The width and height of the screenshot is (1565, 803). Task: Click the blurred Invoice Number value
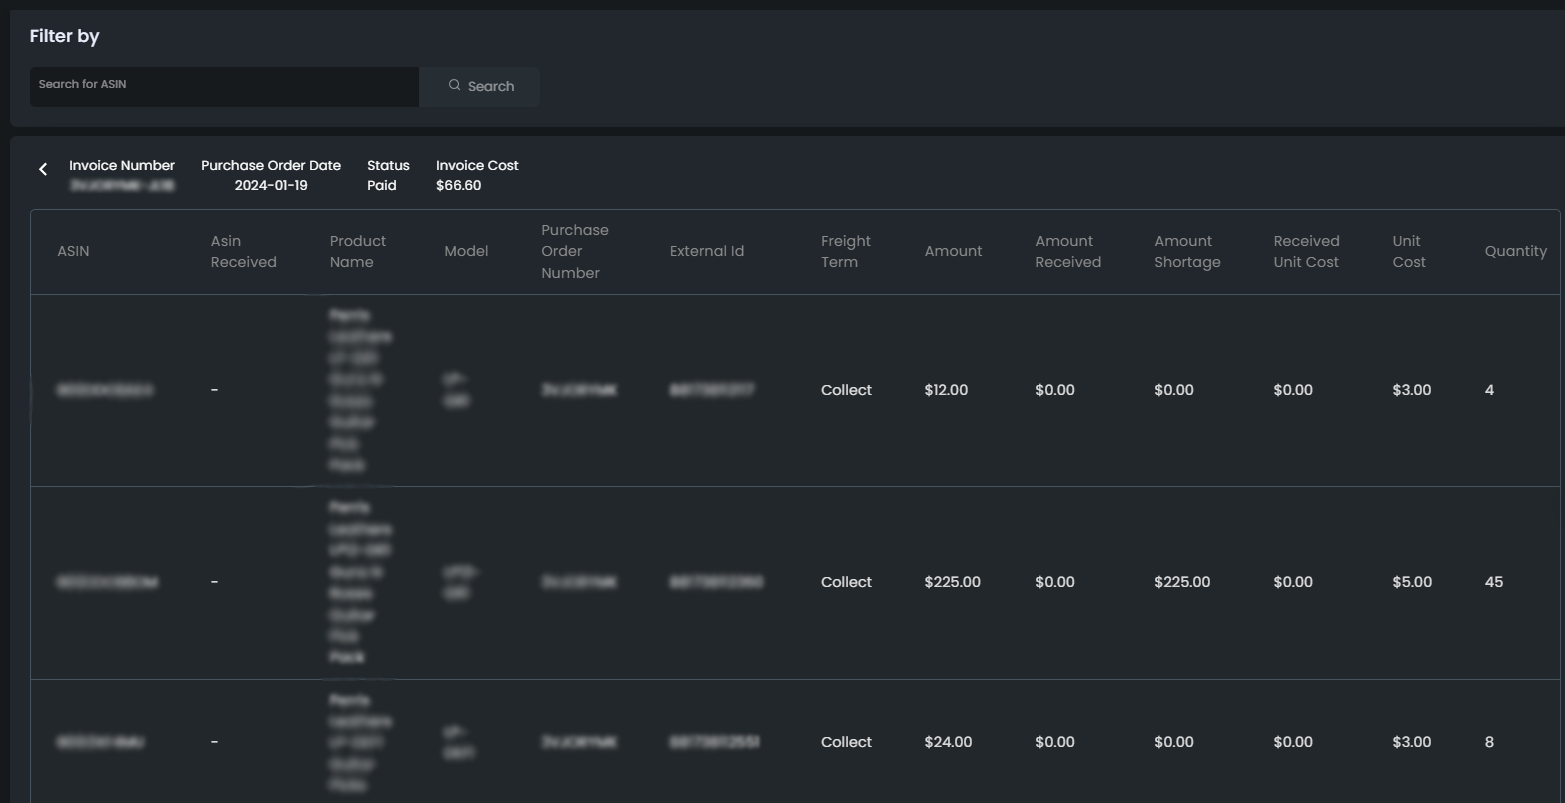point(122,185)
